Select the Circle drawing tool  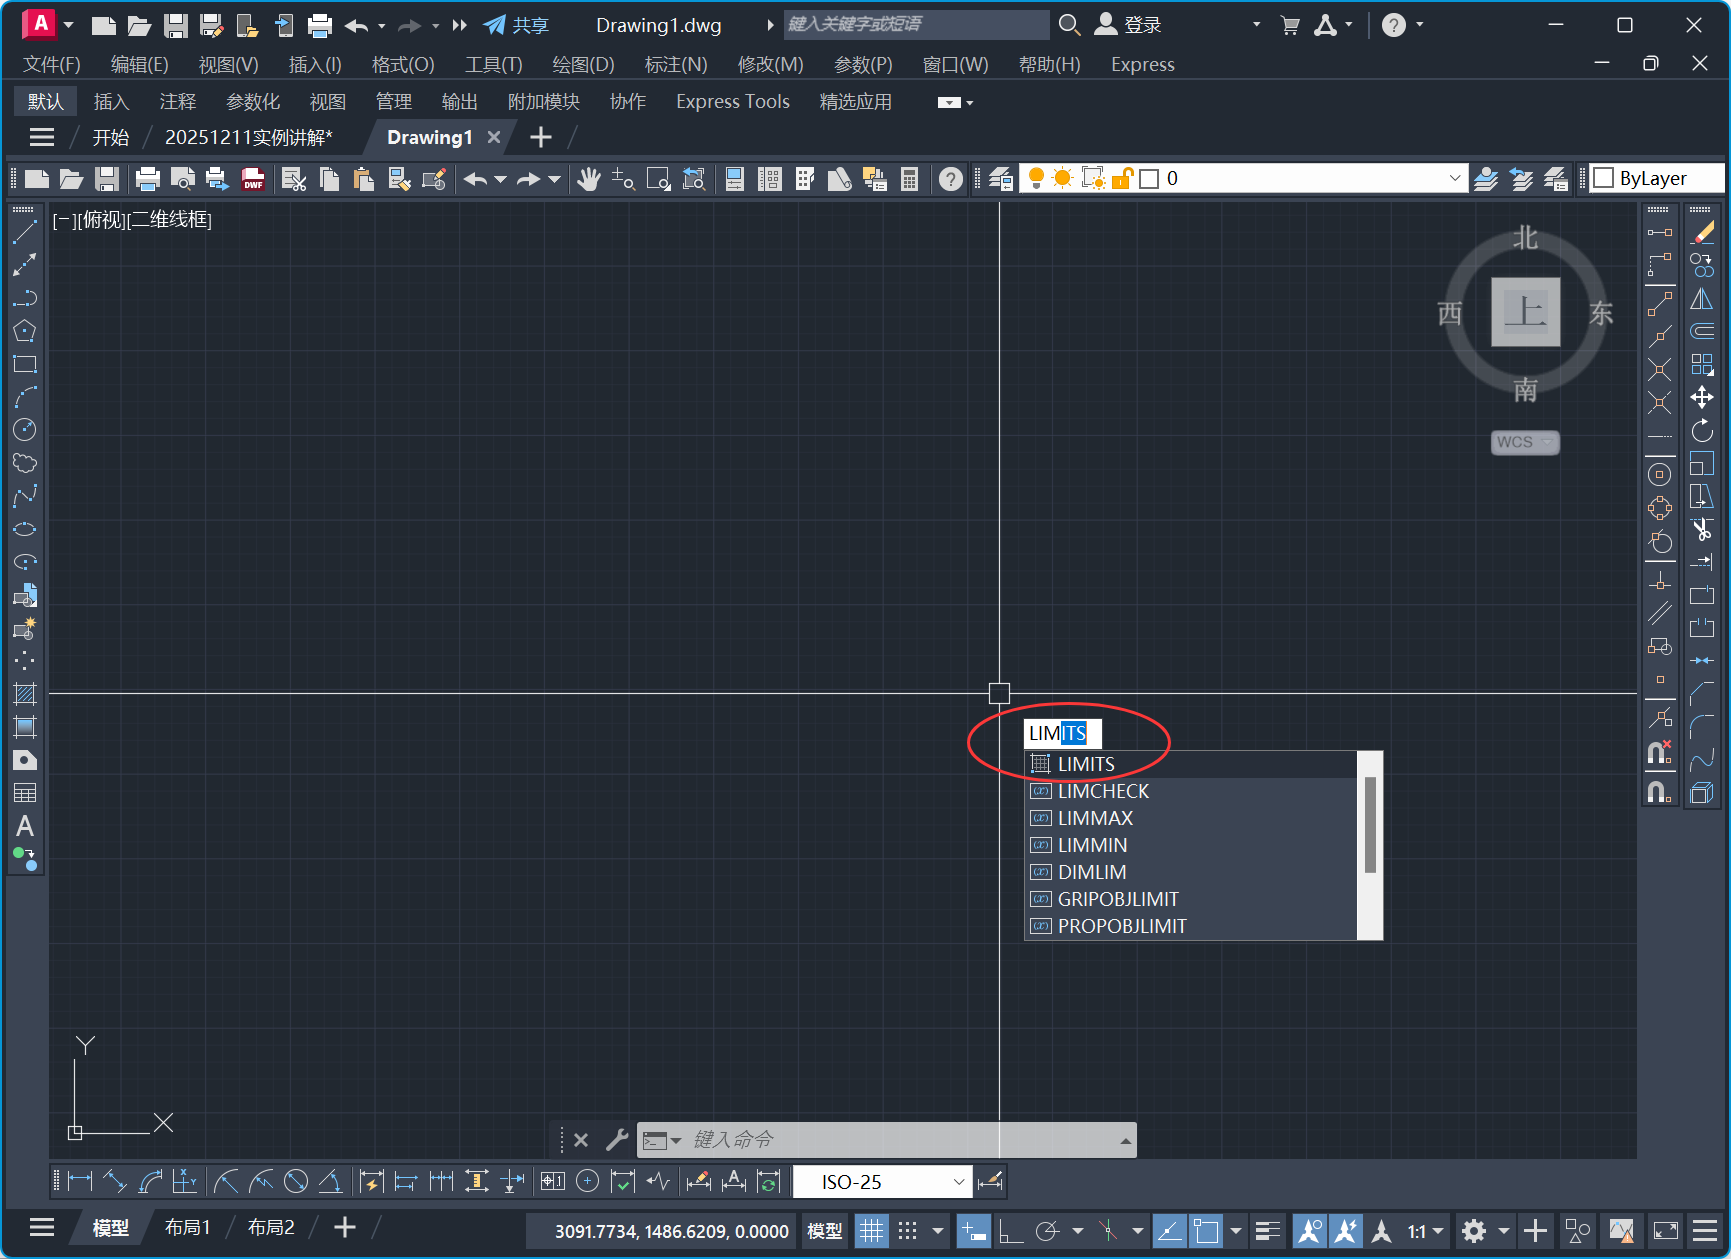pos(25,430)
